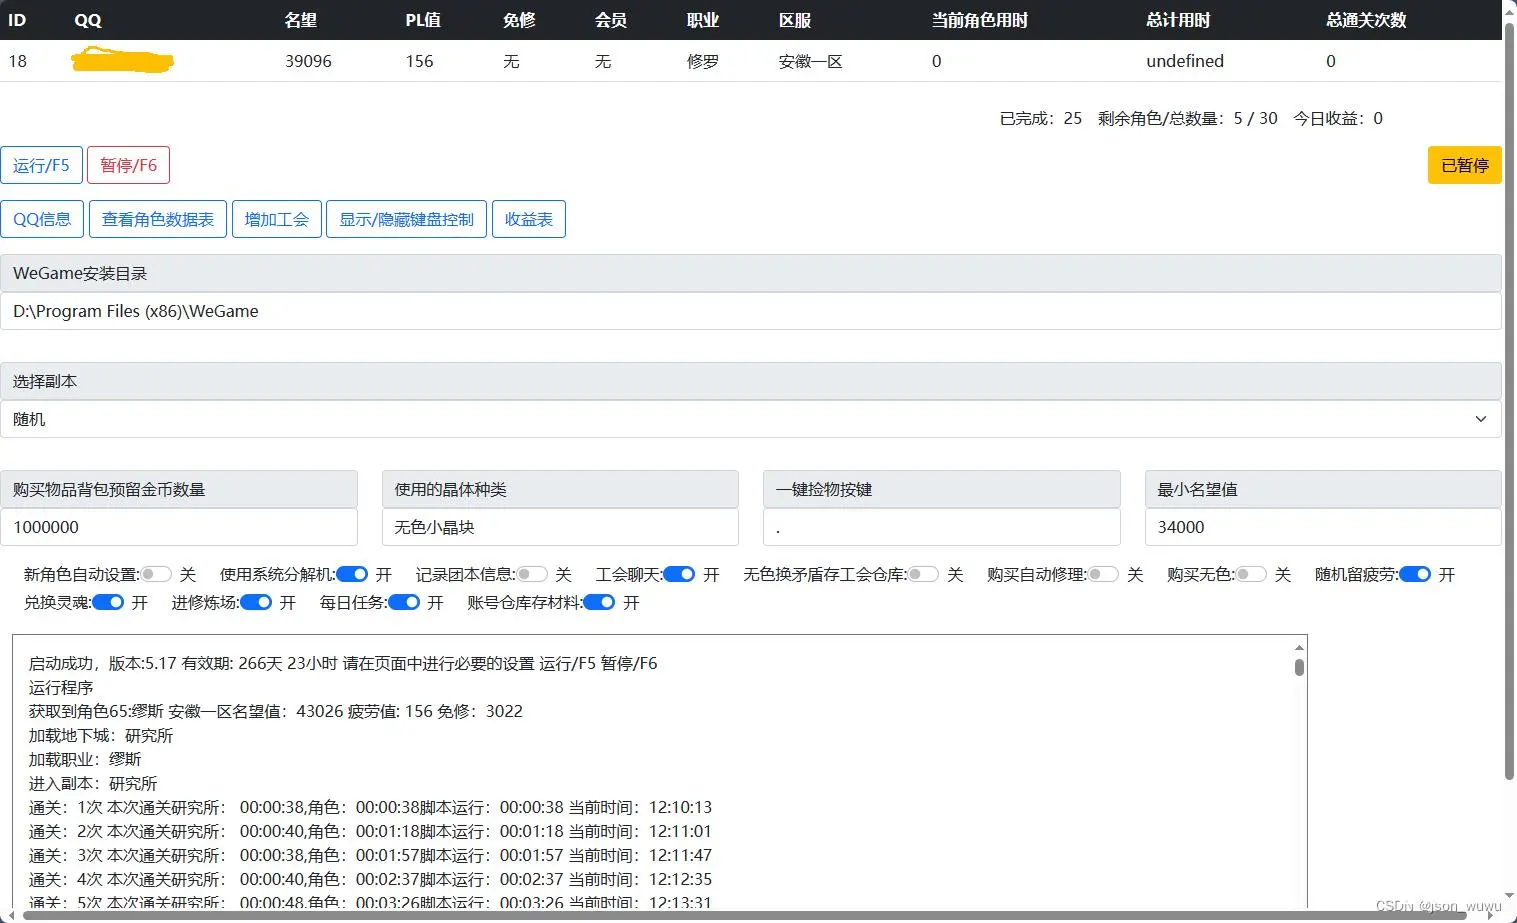Toggle the 记录团本信息 switch

click(x=532, y=574)
